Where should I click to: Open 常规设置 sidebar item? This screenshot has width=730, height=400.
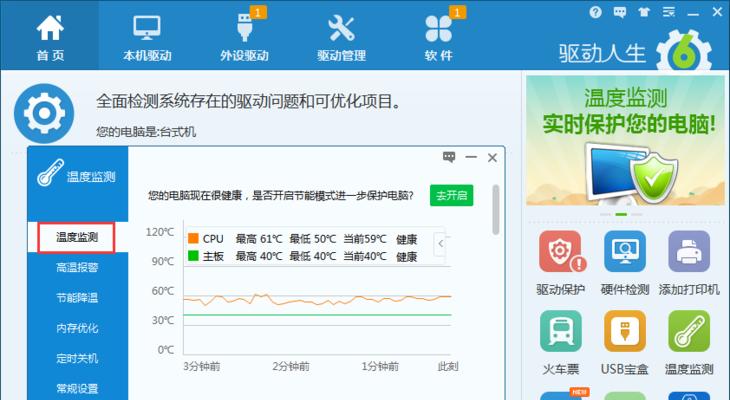(x=77, y=389)
